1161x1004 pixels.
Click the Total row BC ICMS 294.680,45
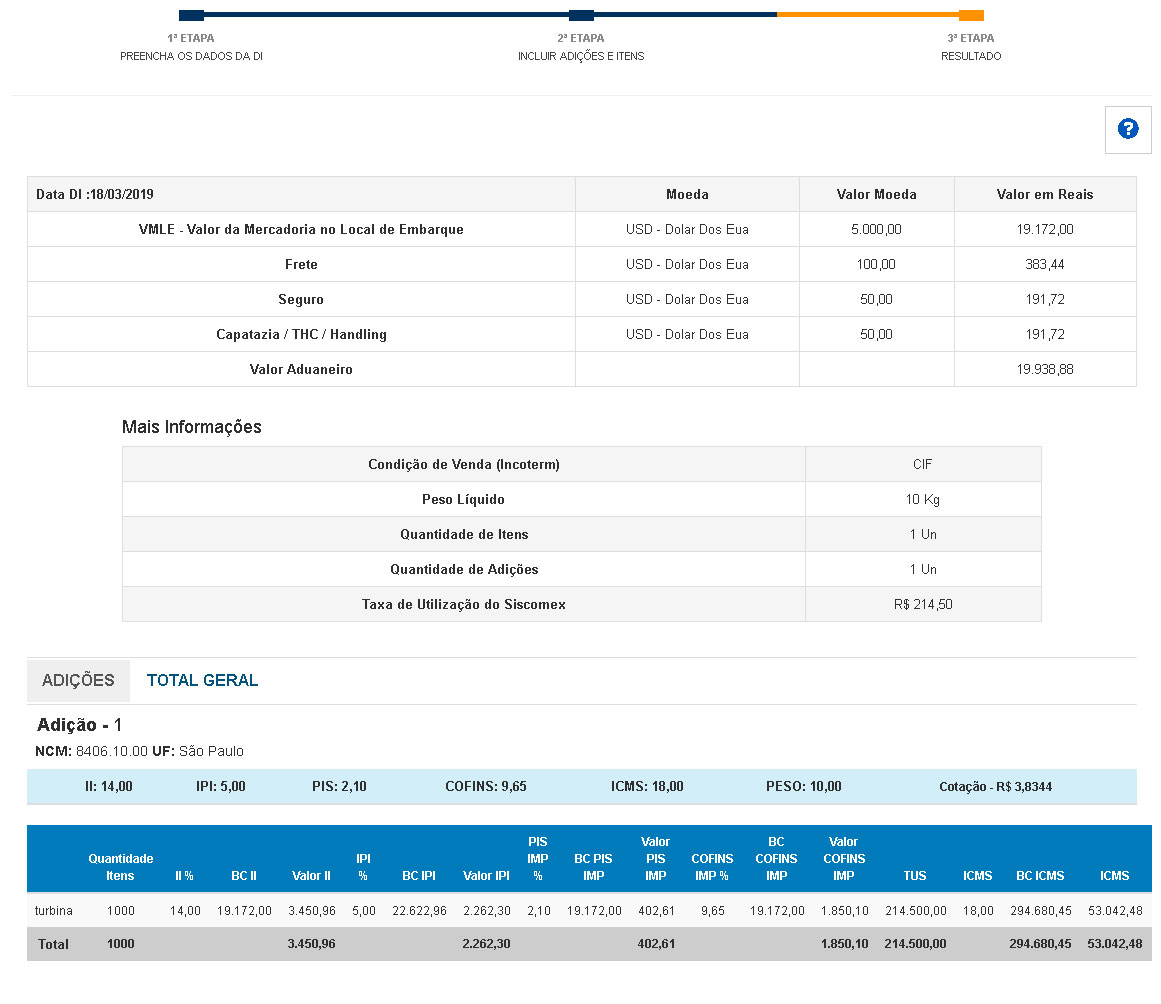click(1040, 944)
